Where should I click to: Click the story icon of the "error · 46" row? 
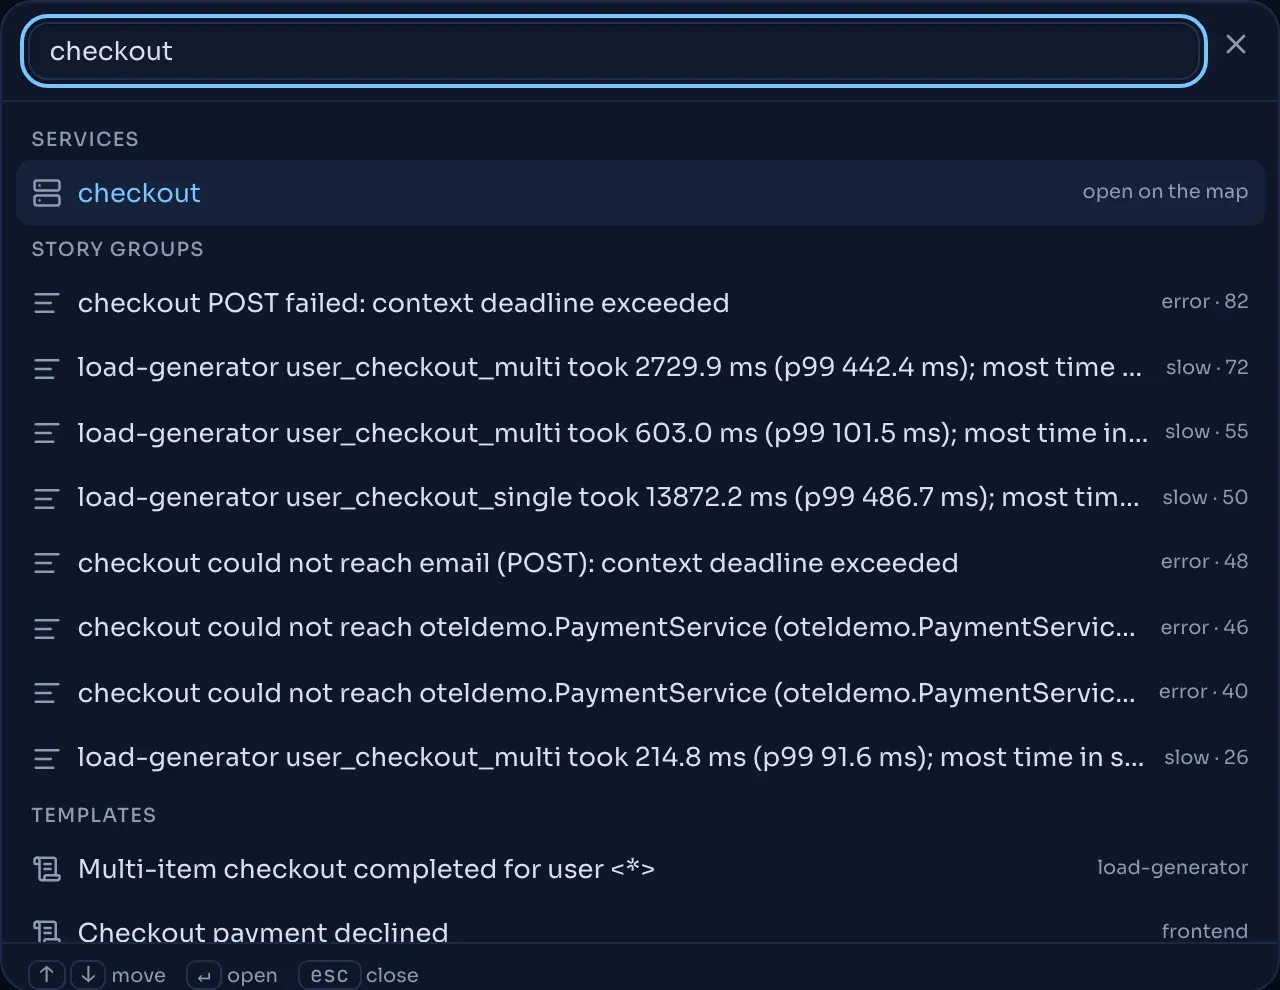[47, 628]
